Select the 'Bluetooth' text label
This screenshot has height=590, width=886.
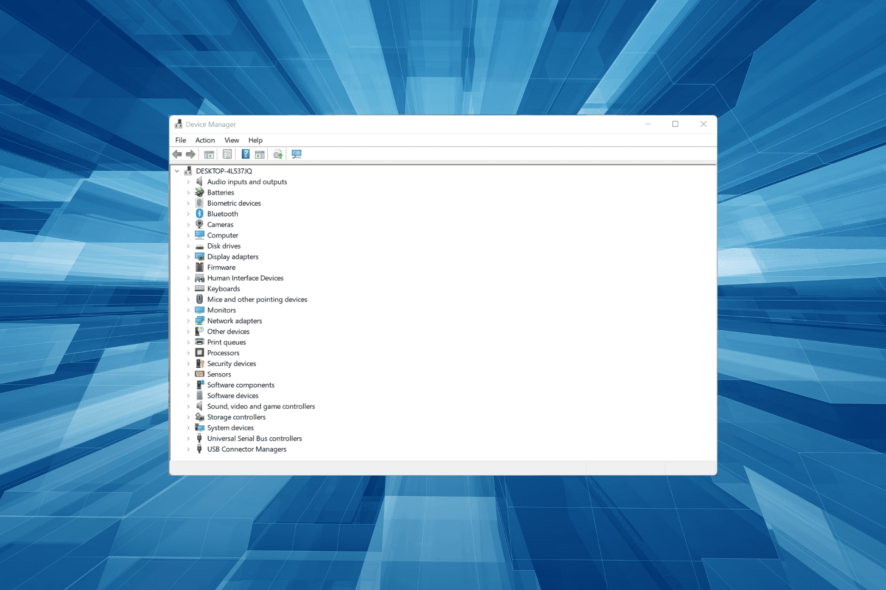point(223,214)
